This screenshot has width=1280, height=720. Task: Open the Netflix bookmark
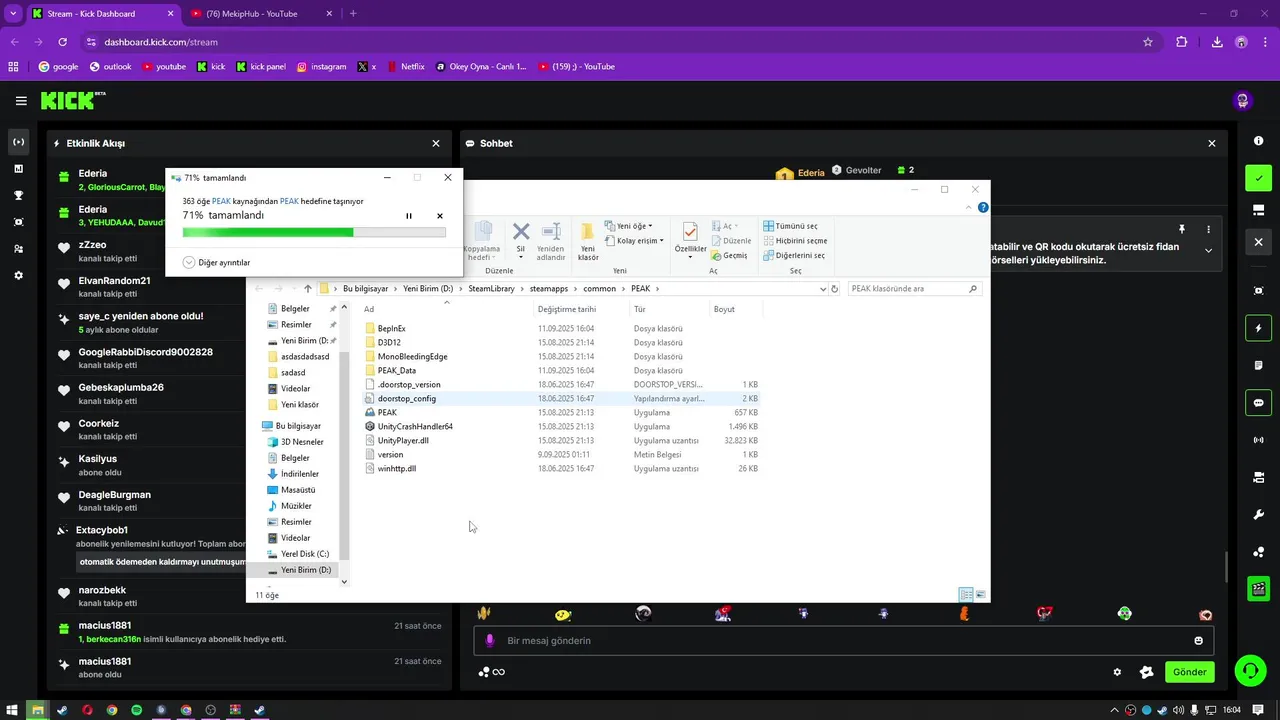pos(405,66)
